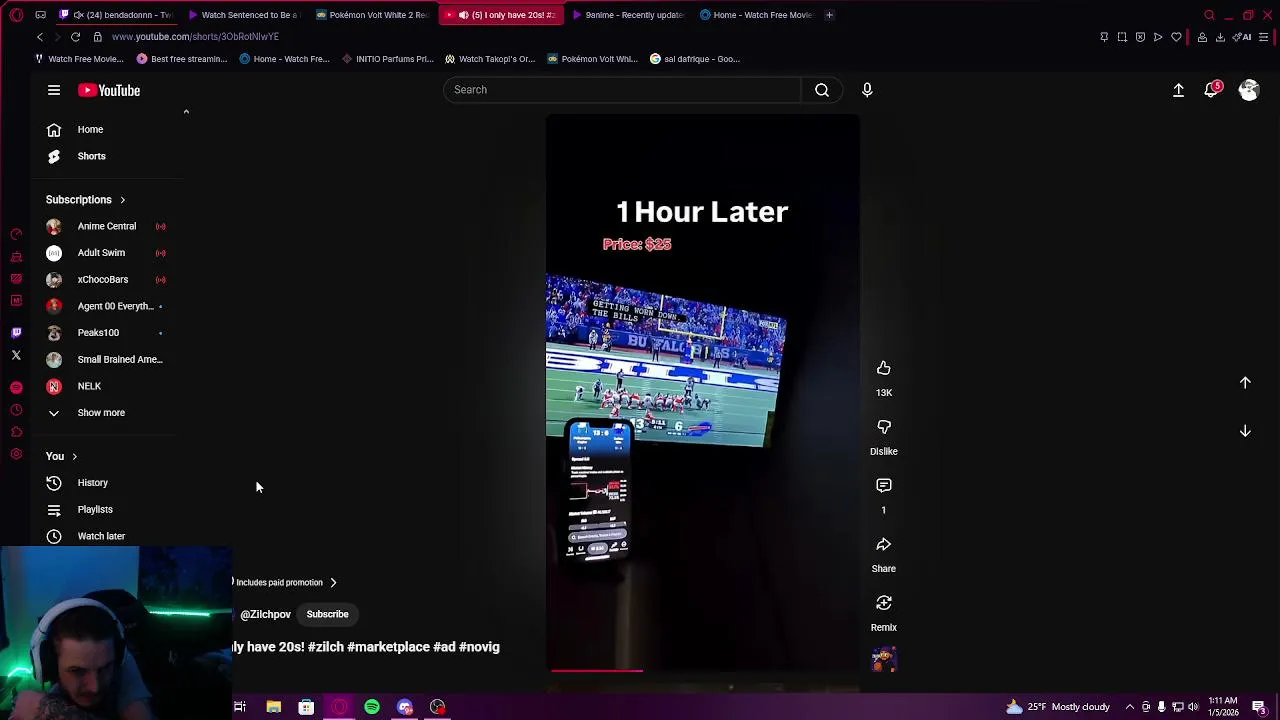Open the Create upload icon
Screen dimensions: 1280x720
pos(1178,90)
